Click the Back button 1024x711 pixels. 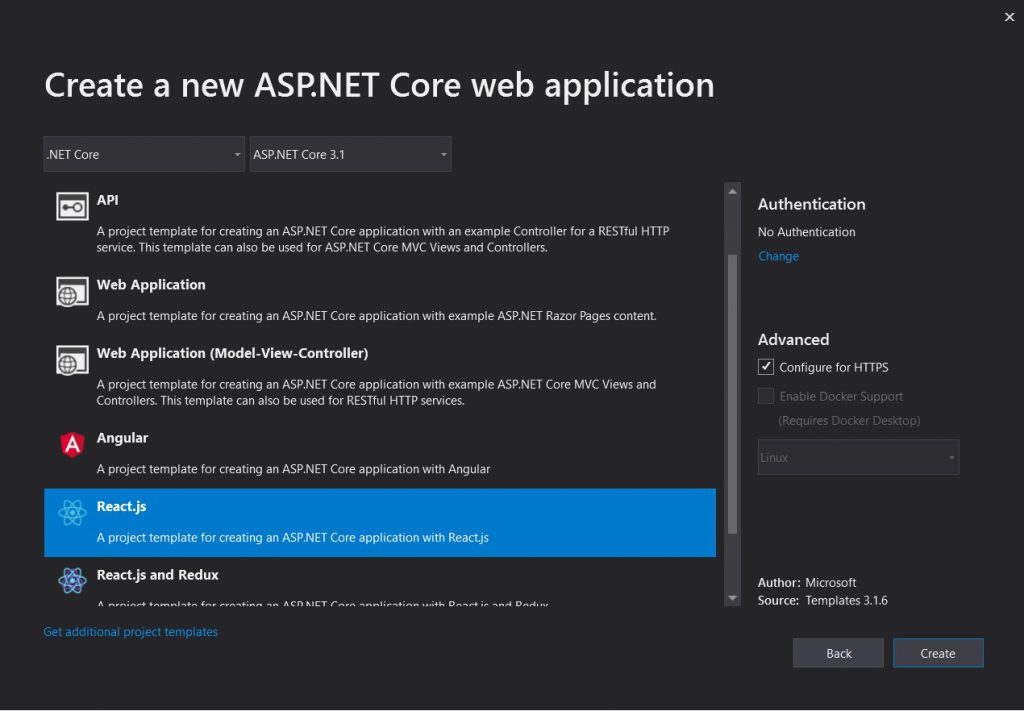pos(838,652)
